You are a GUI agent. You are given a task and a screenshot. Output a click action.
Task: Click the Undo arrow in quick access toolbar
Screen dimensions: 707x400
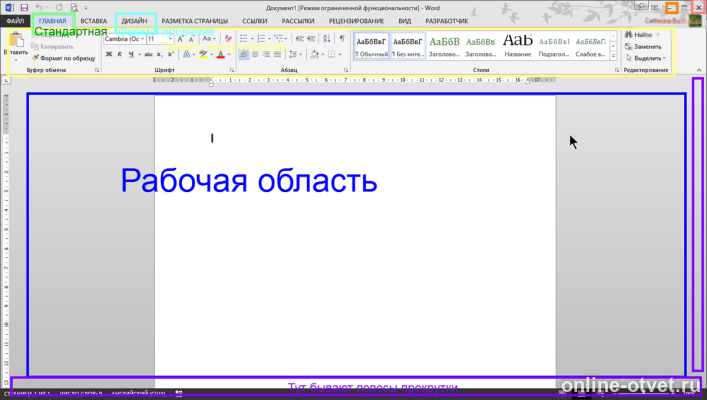pos(40,8)
